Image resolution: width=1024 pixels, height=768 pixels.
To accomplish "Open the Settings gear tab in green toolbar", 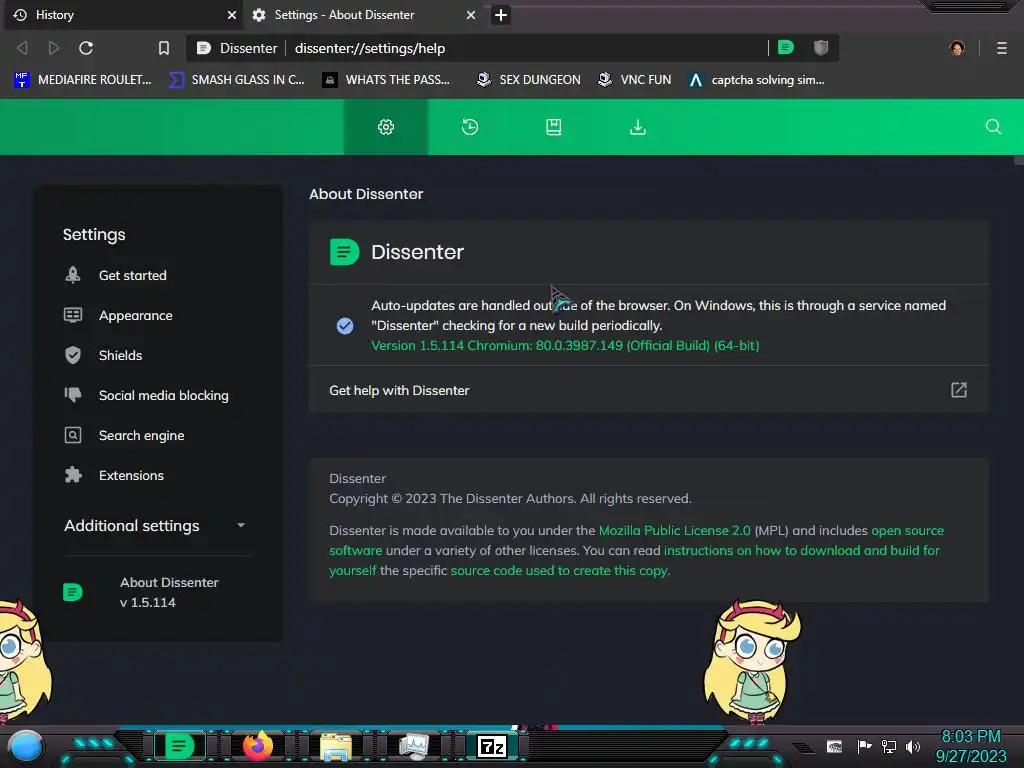I will pyautogui.click(x=386, y=127).
